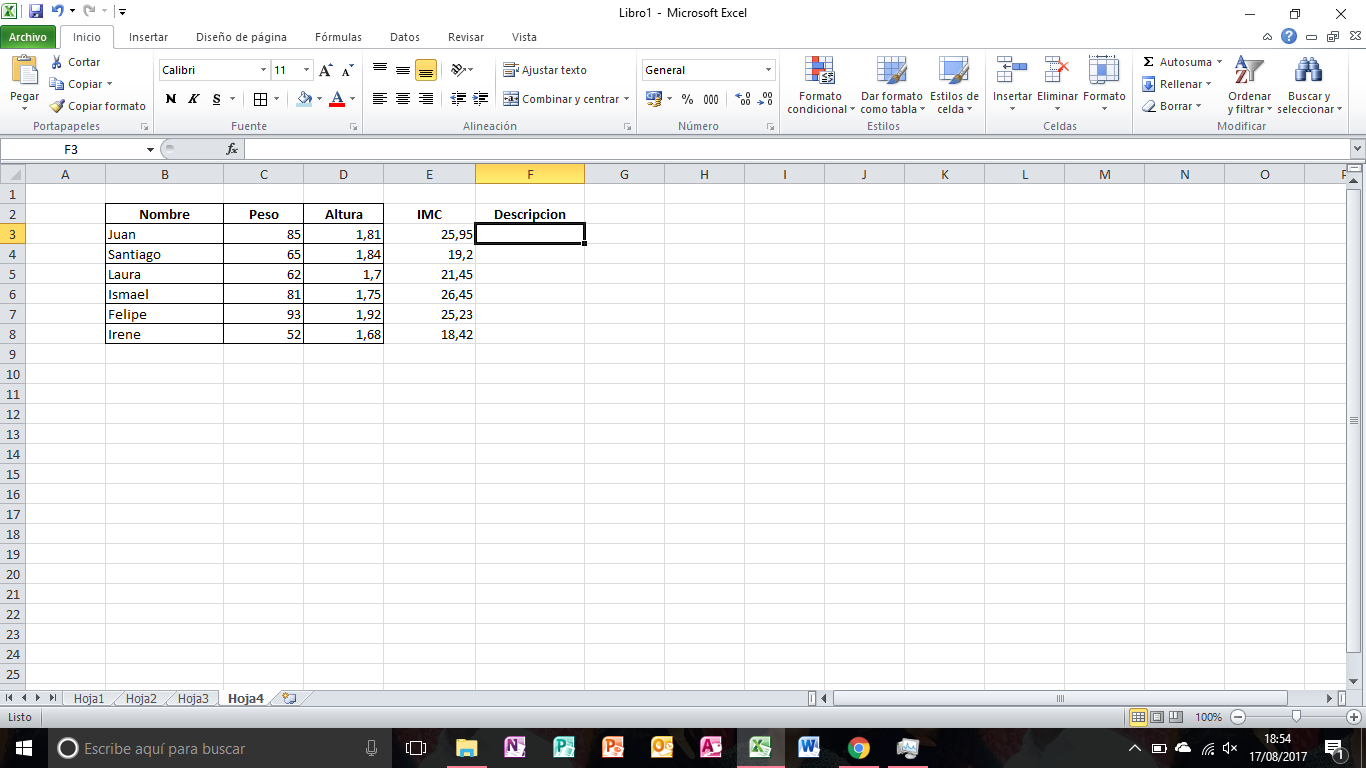Switch to the Fórmulas ribbon tab
The image size is (1366, 768).
pyautogui.click(x=337, y=37)
